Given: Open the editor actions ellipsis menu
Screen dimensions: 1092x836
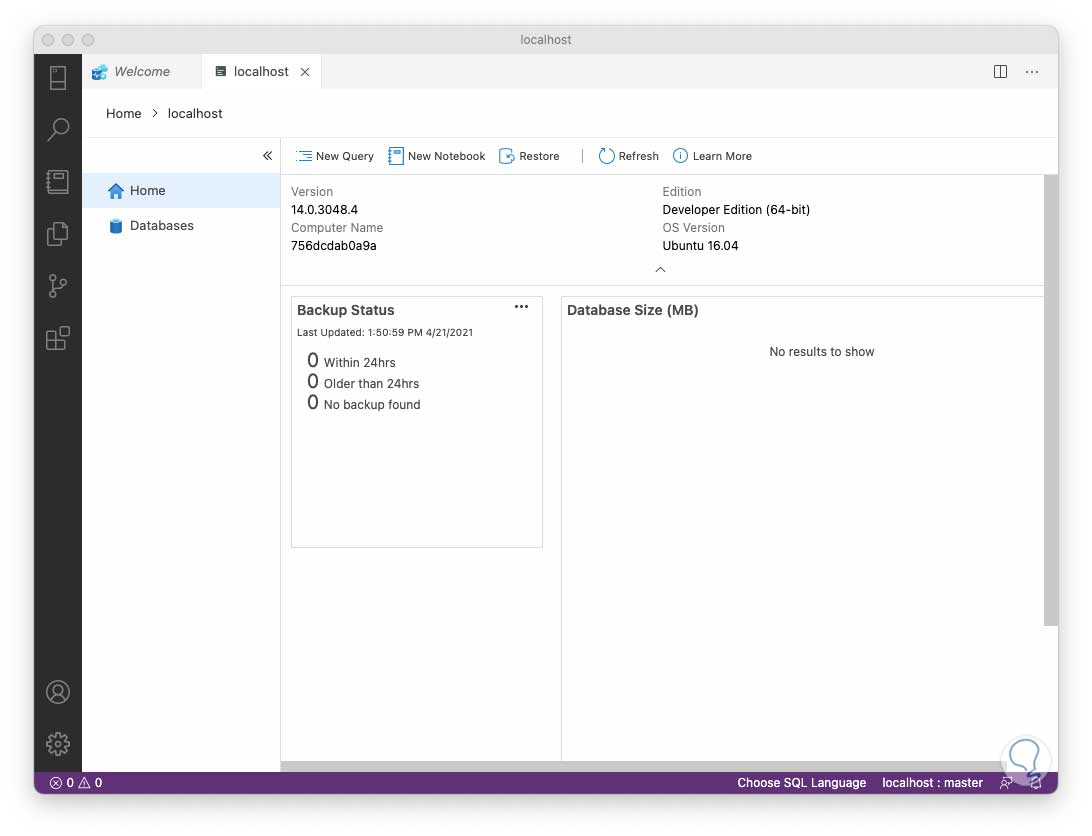Looking at the screenshot, I should click(x=1032, y=71).
